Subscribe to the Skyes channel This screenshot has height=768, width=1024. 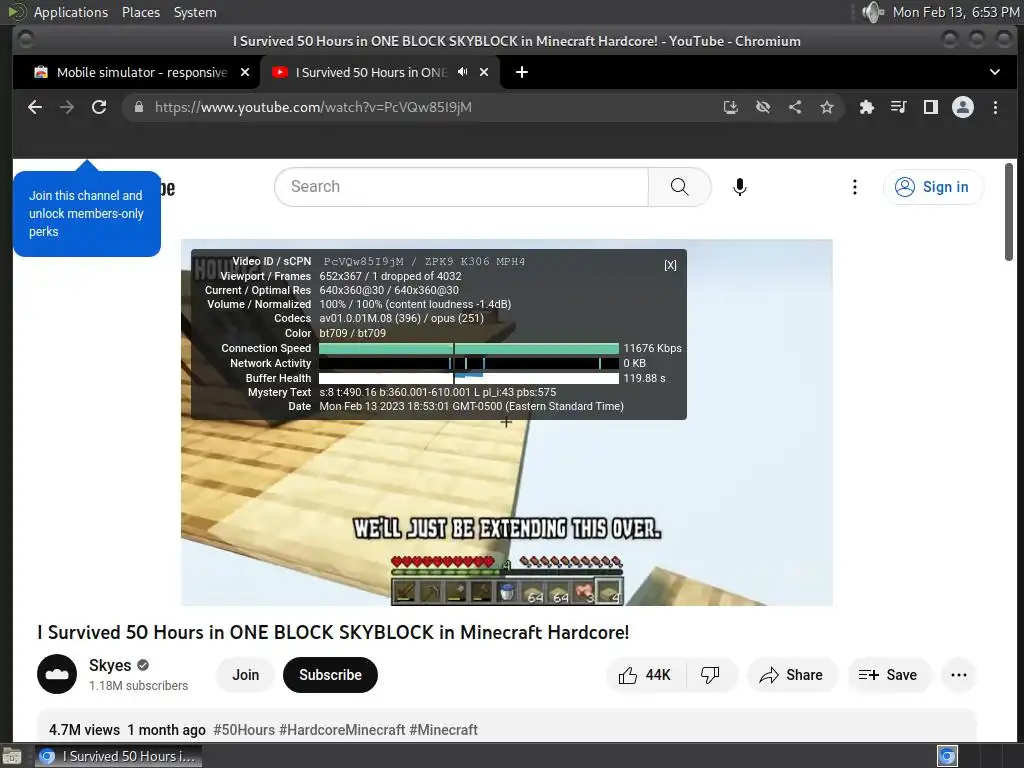[x=330, y=675]
